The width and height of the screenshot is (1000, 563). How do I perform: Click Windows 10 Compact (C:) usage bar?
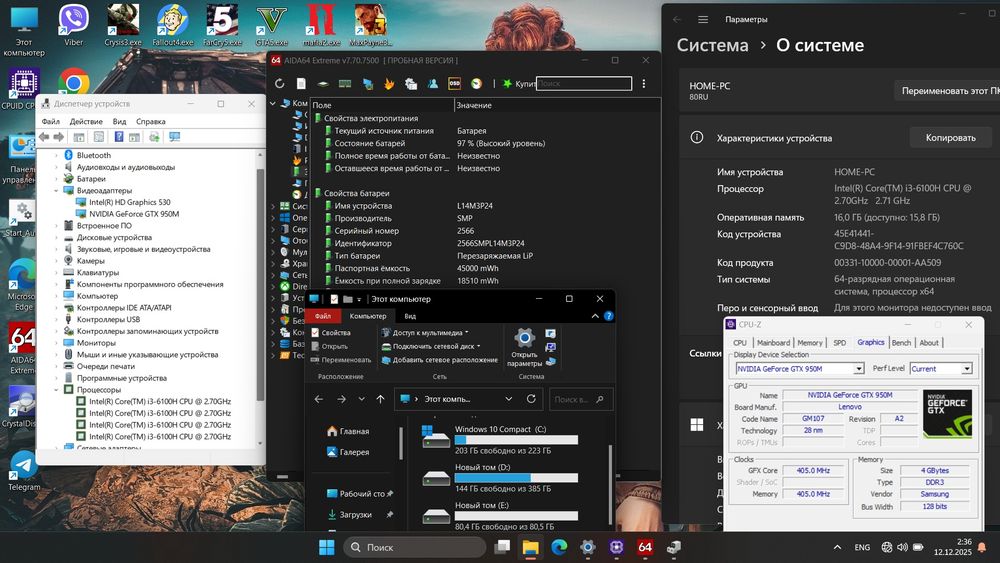(x=516, y=440)
